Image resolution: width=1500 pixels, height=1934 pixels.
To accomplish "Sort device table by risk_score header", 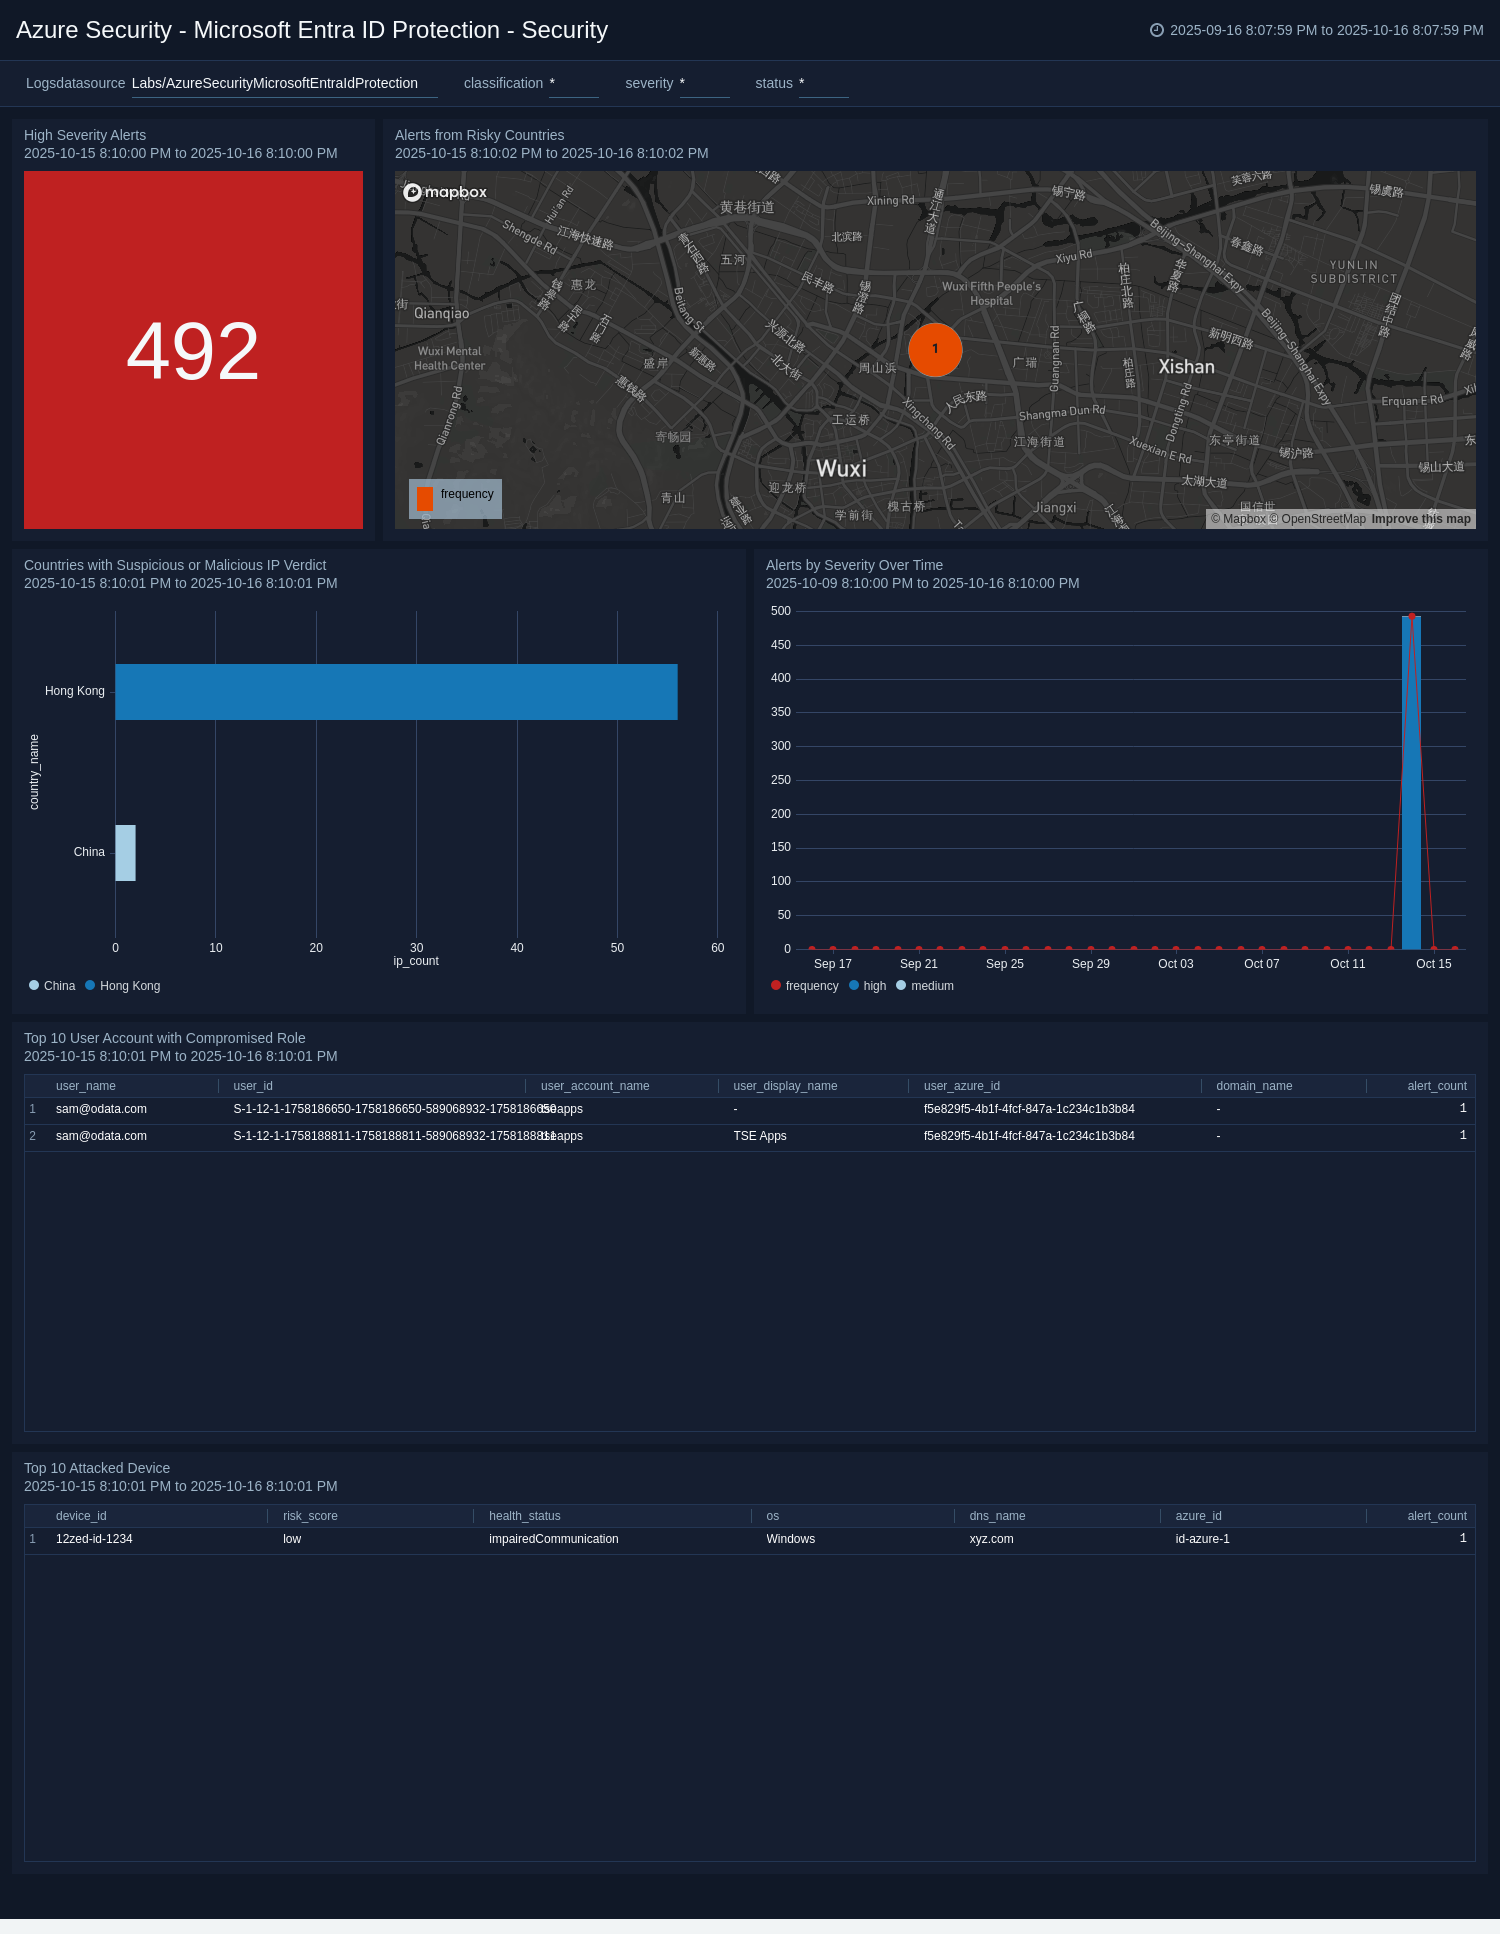I will [310, 1516].
